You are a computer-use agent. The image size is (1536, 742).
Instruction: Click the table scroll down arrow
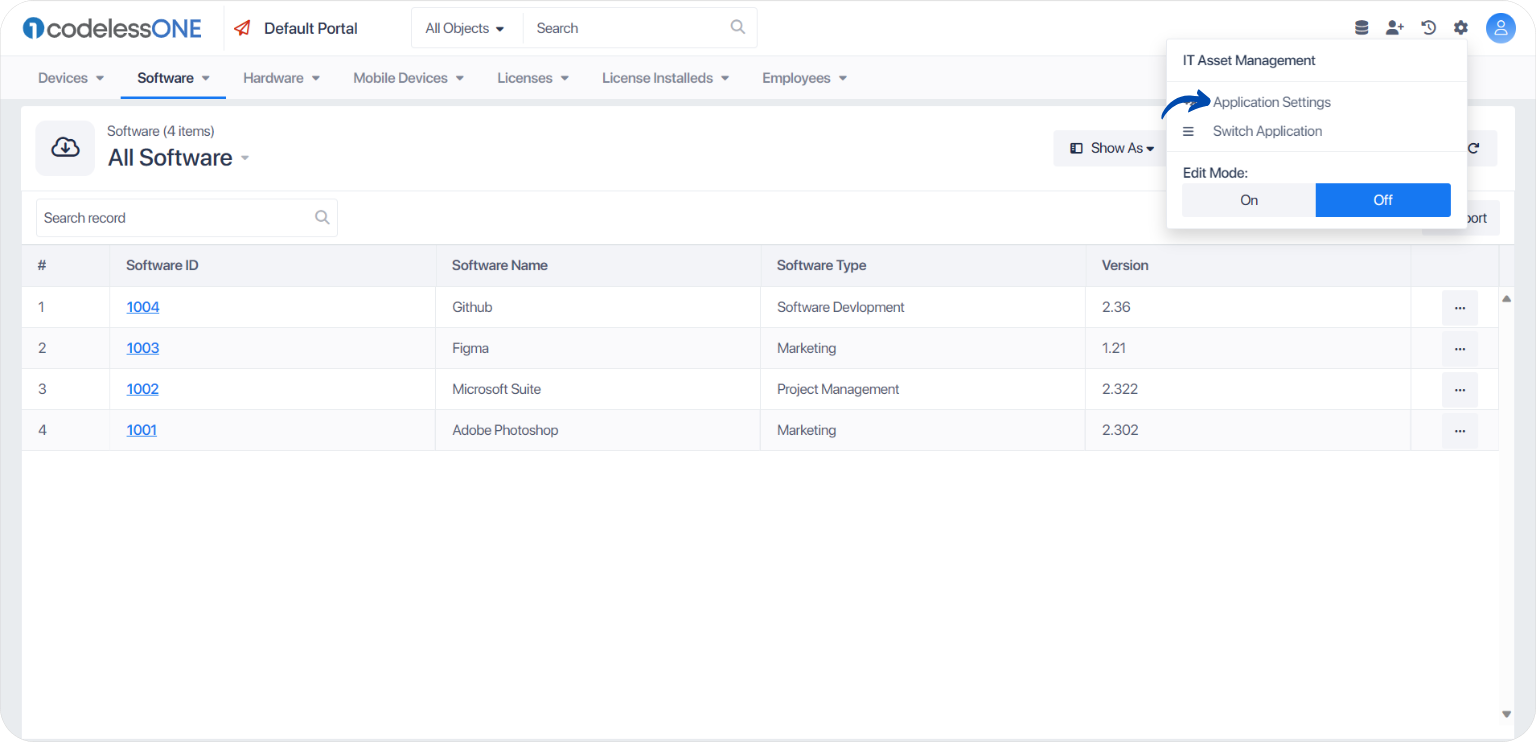pos(1507,714)
